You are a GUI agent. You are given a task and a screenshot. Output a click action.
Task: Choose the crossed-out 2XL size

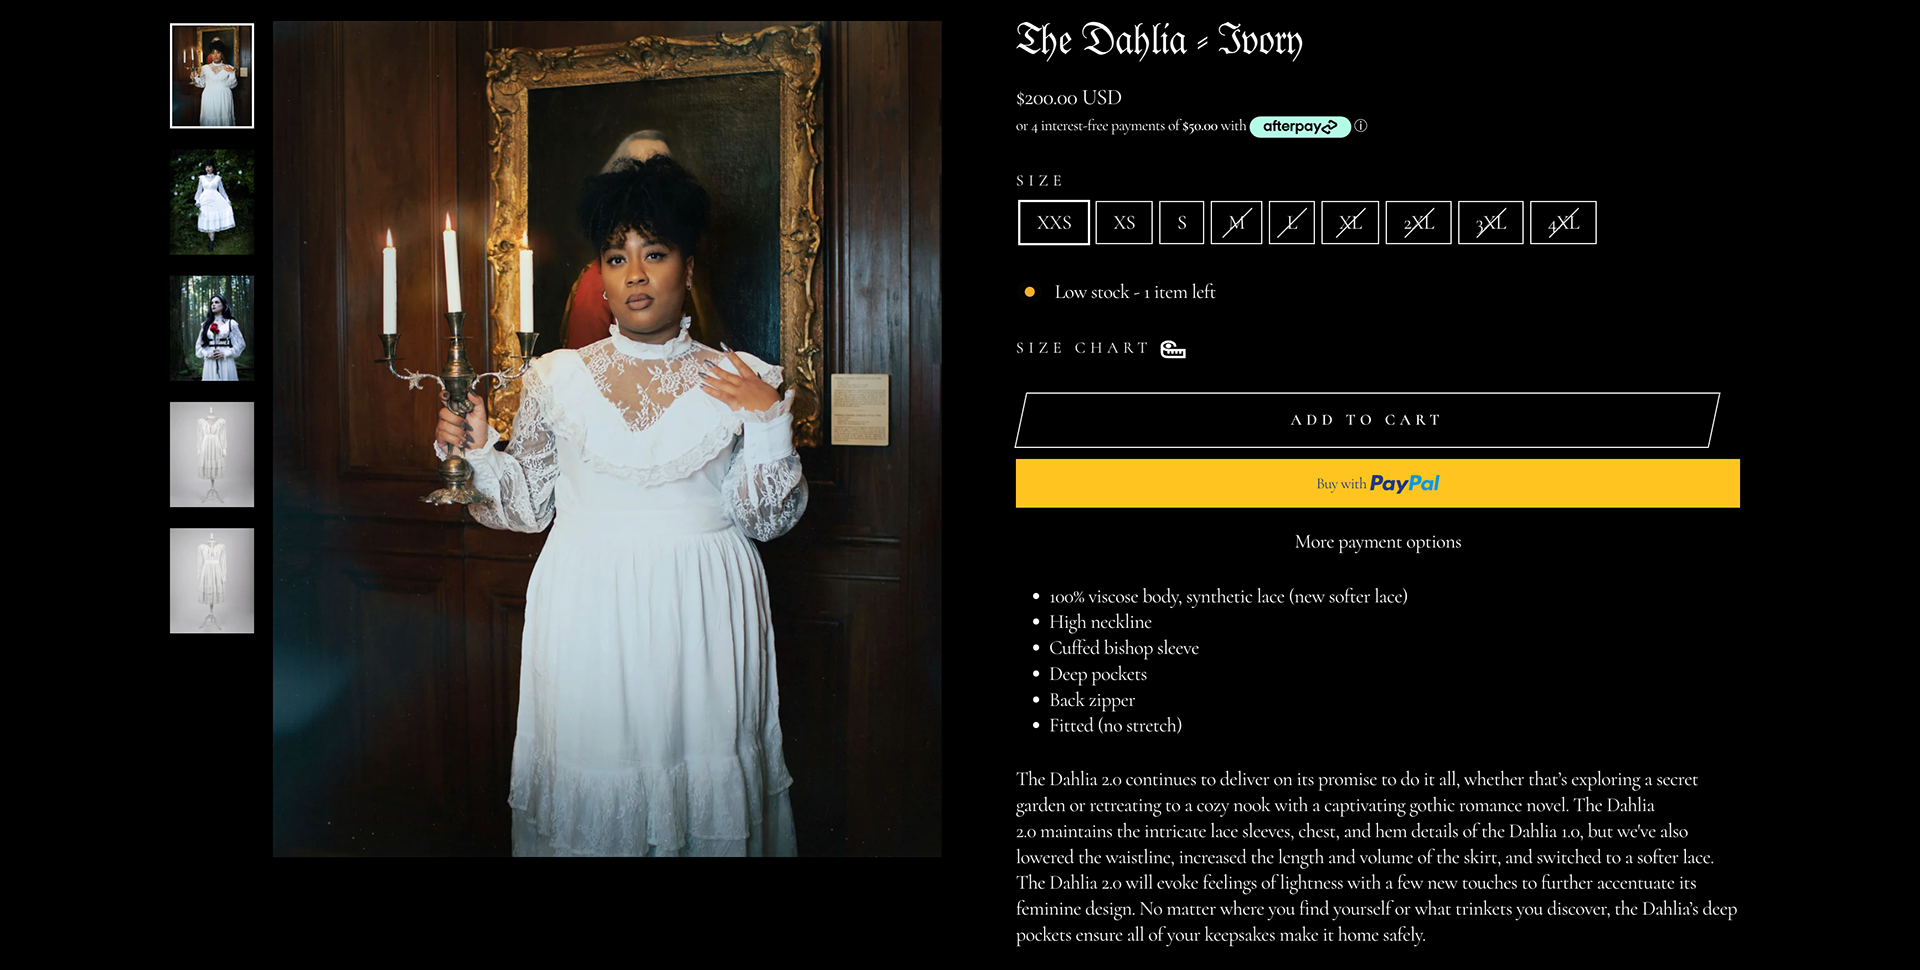[x=1419, y=223]
